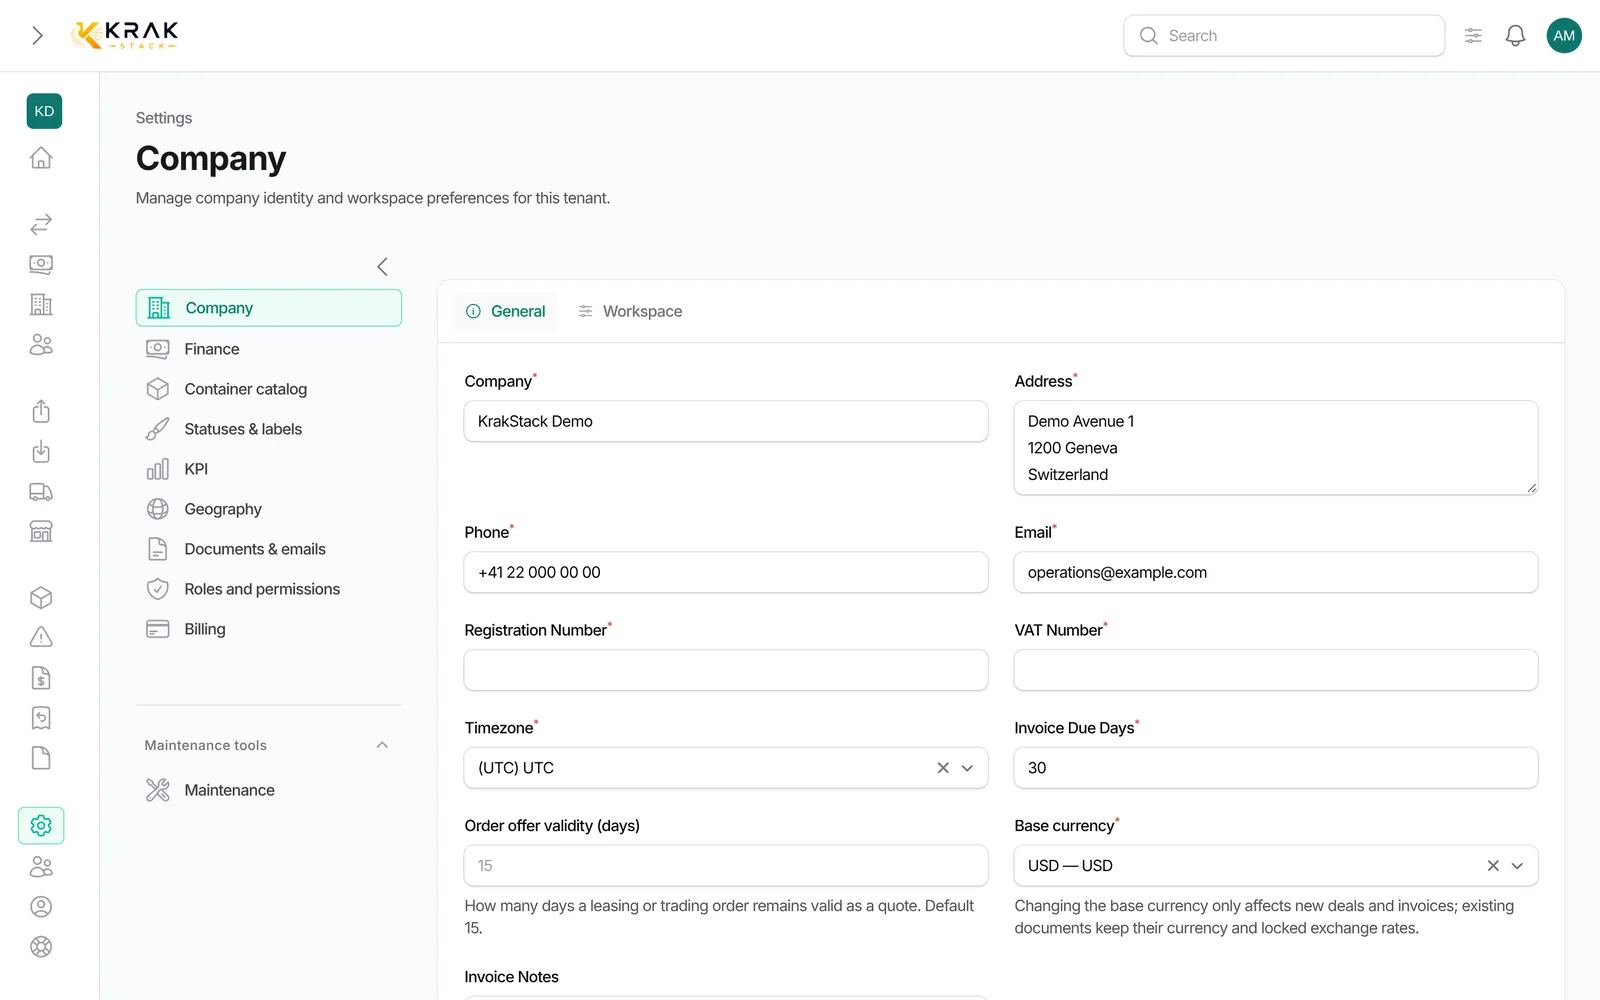Open Geography settings
This screenshot has width=1600, height=1000.
click(x=269, y=509)
